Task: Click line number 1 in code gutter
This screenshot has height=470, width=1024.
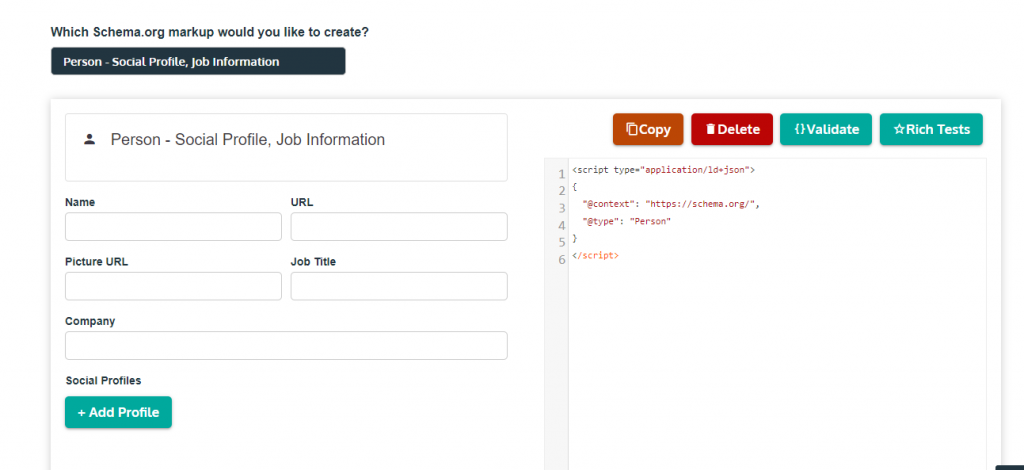Action: pyautogui.click(x=562, y=174)
